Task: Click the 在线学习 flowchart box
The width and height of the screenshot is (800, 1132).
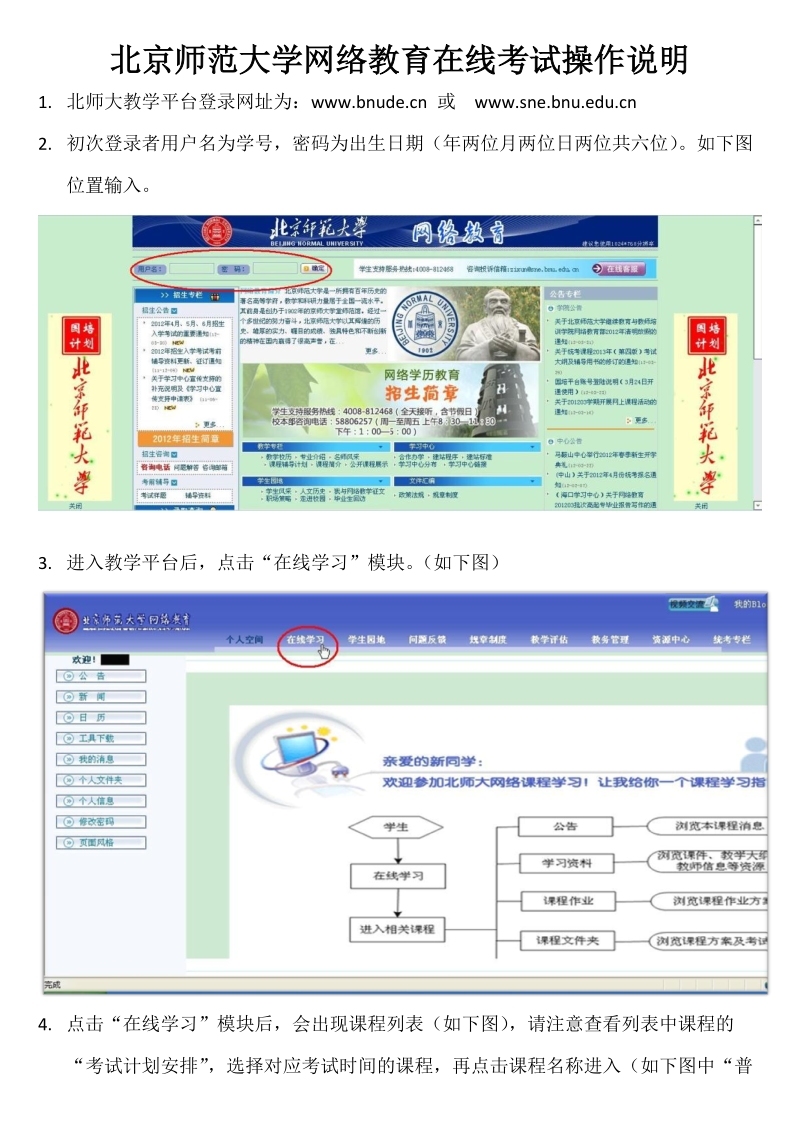Action: [398, 876]
